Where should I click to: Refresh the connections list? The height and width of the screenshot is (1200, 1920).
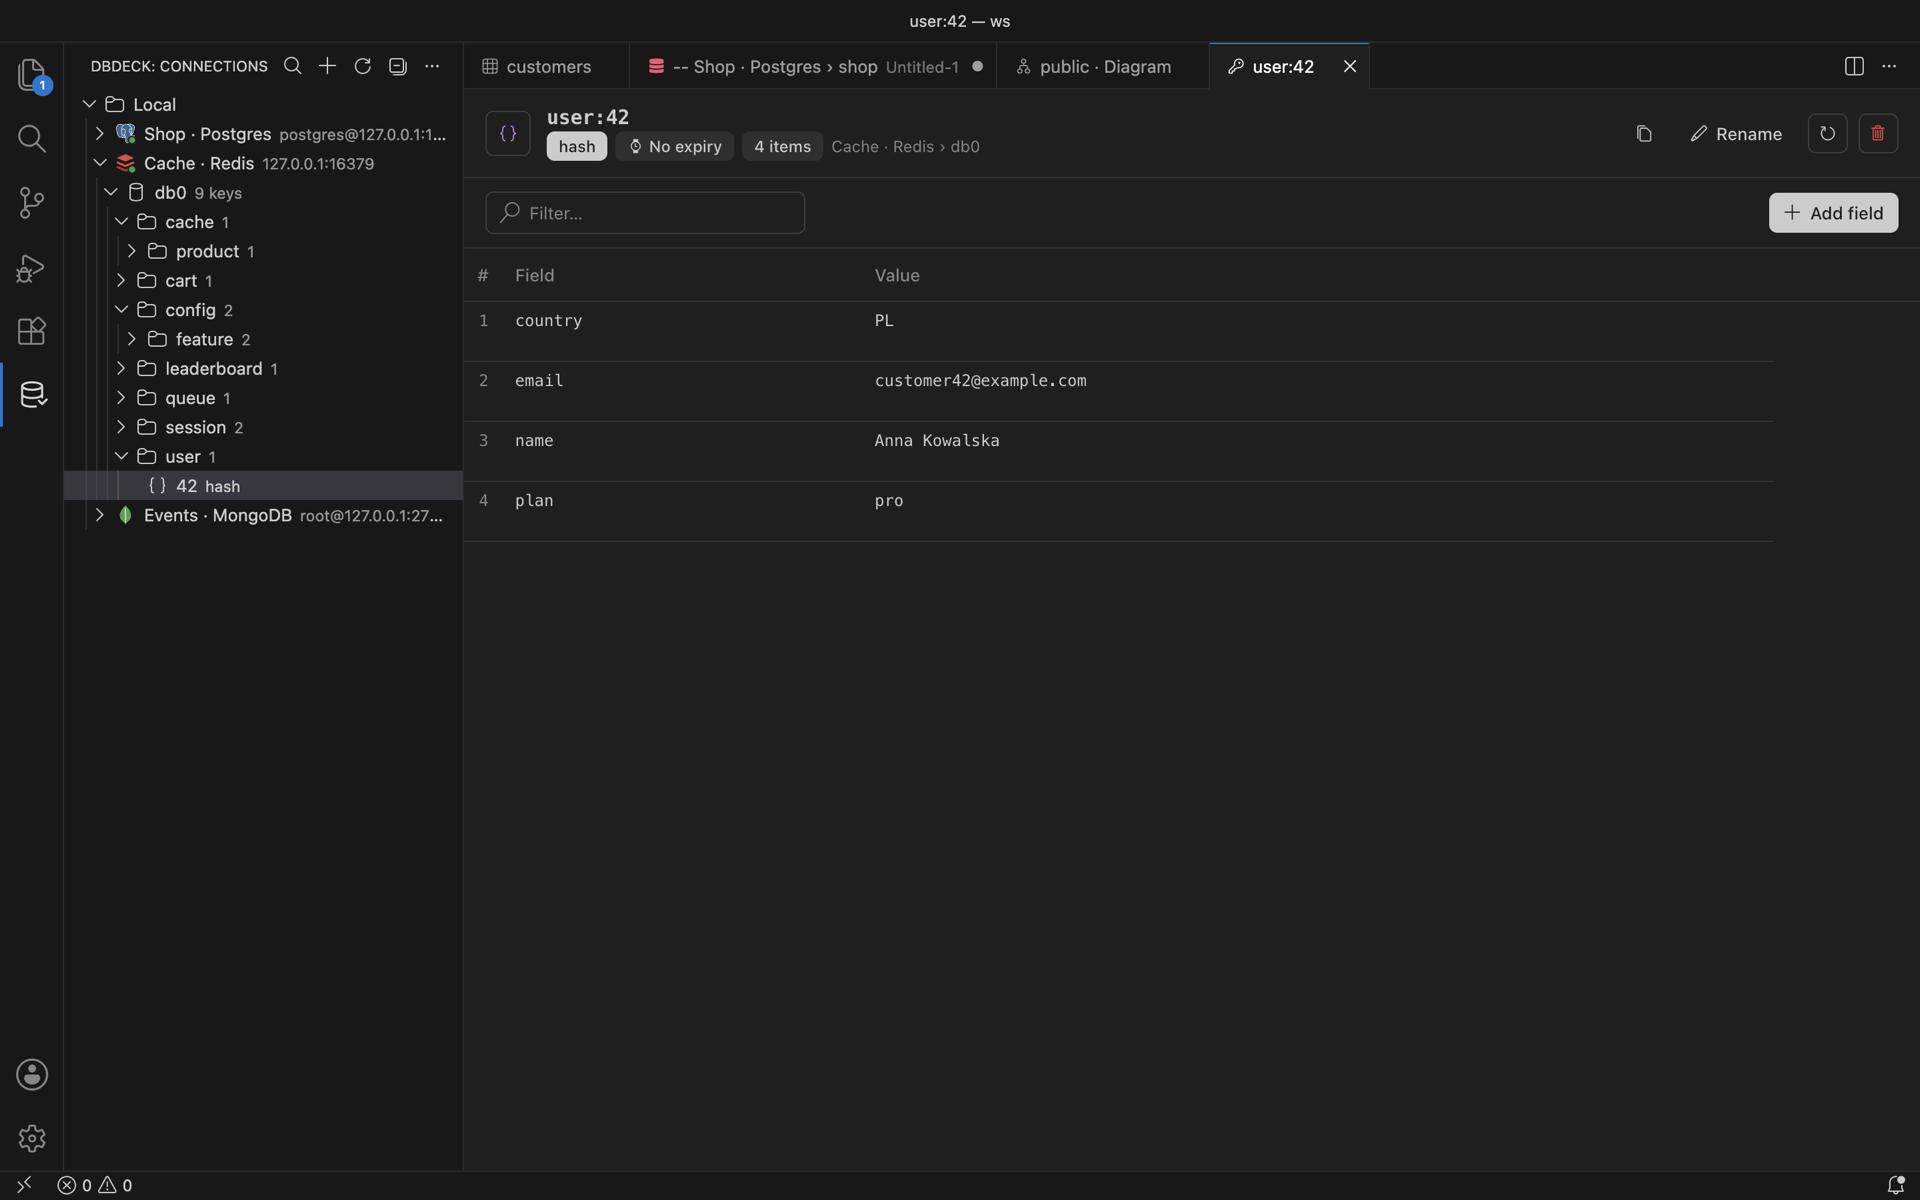362,66
